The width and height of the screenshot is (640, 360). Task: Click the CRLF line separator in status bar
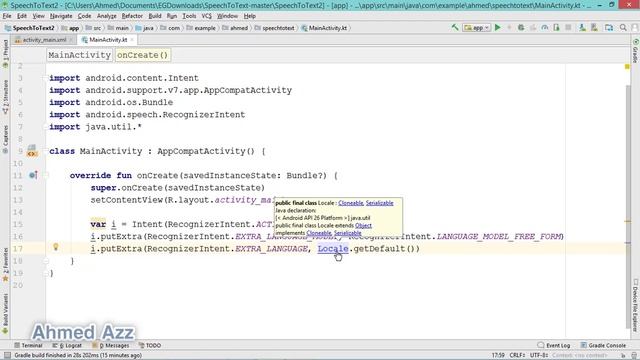tap(517, 356)
